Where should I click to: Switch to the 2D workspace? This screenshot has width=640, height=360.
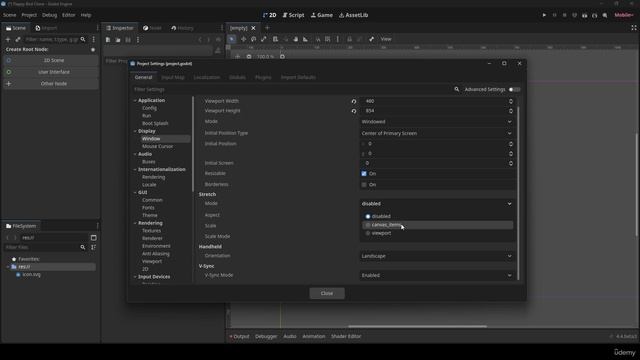(x=269, y=15)
